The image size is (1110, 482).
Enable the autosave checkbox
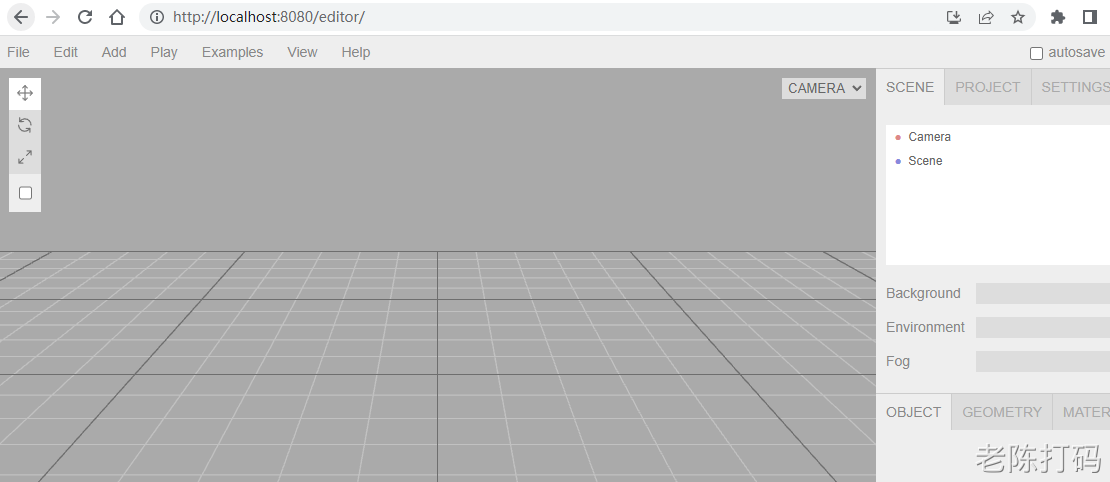(1036, 53)
